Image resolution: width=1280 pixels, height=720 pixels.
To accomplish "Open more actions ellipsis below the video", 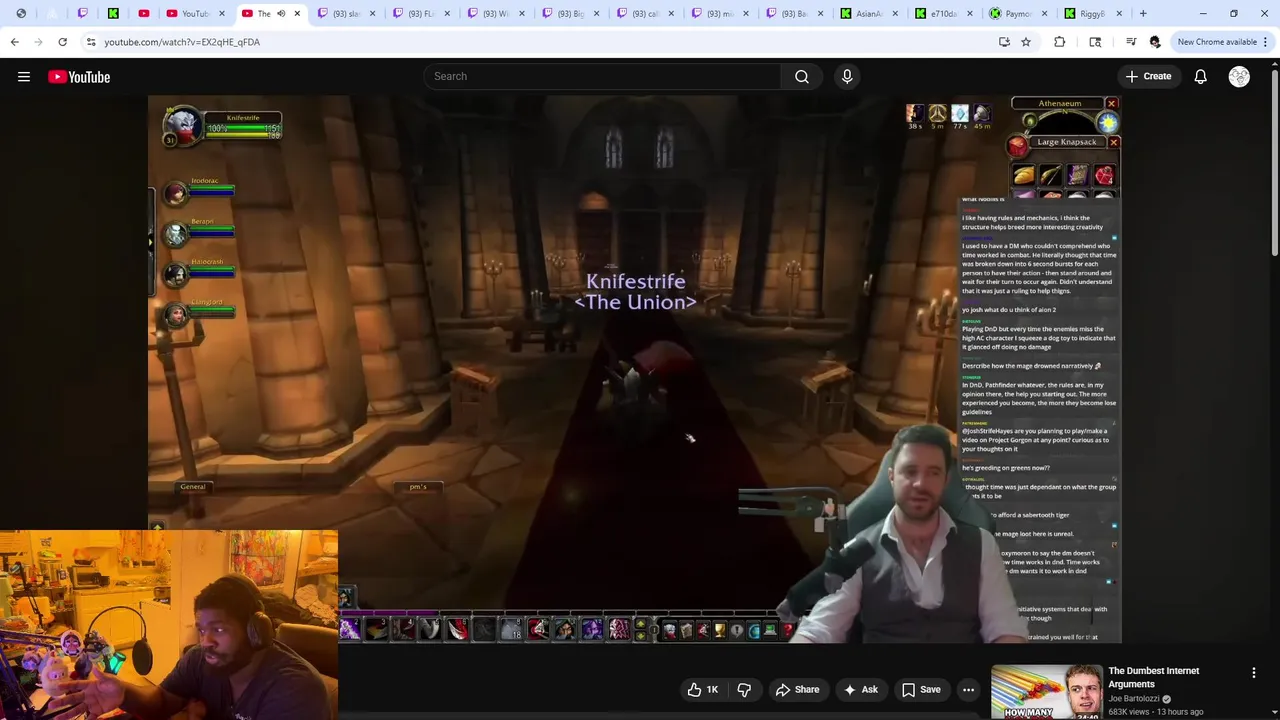I will 968,689.
